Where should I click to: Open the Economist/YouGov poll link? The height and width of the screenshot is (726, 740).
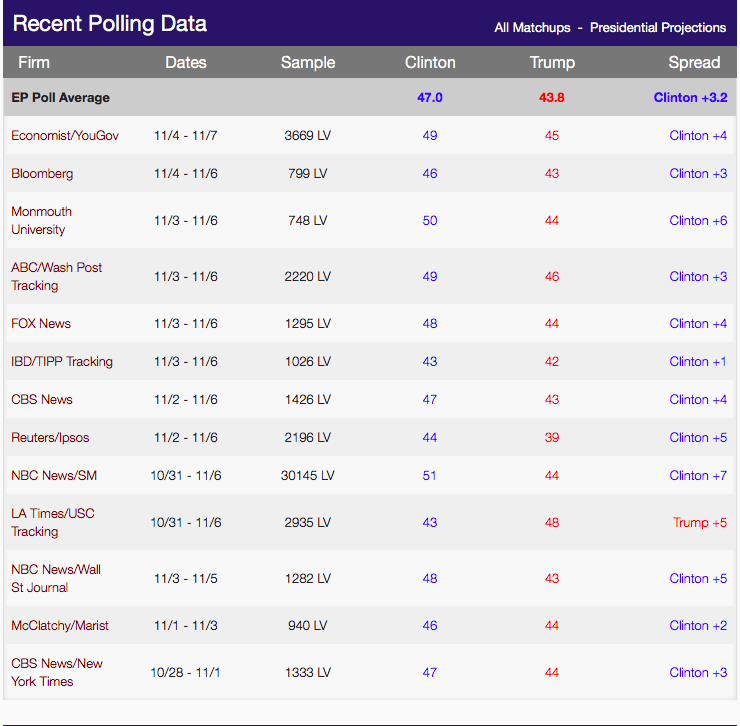pyautogui.click(x=65, y=135)
